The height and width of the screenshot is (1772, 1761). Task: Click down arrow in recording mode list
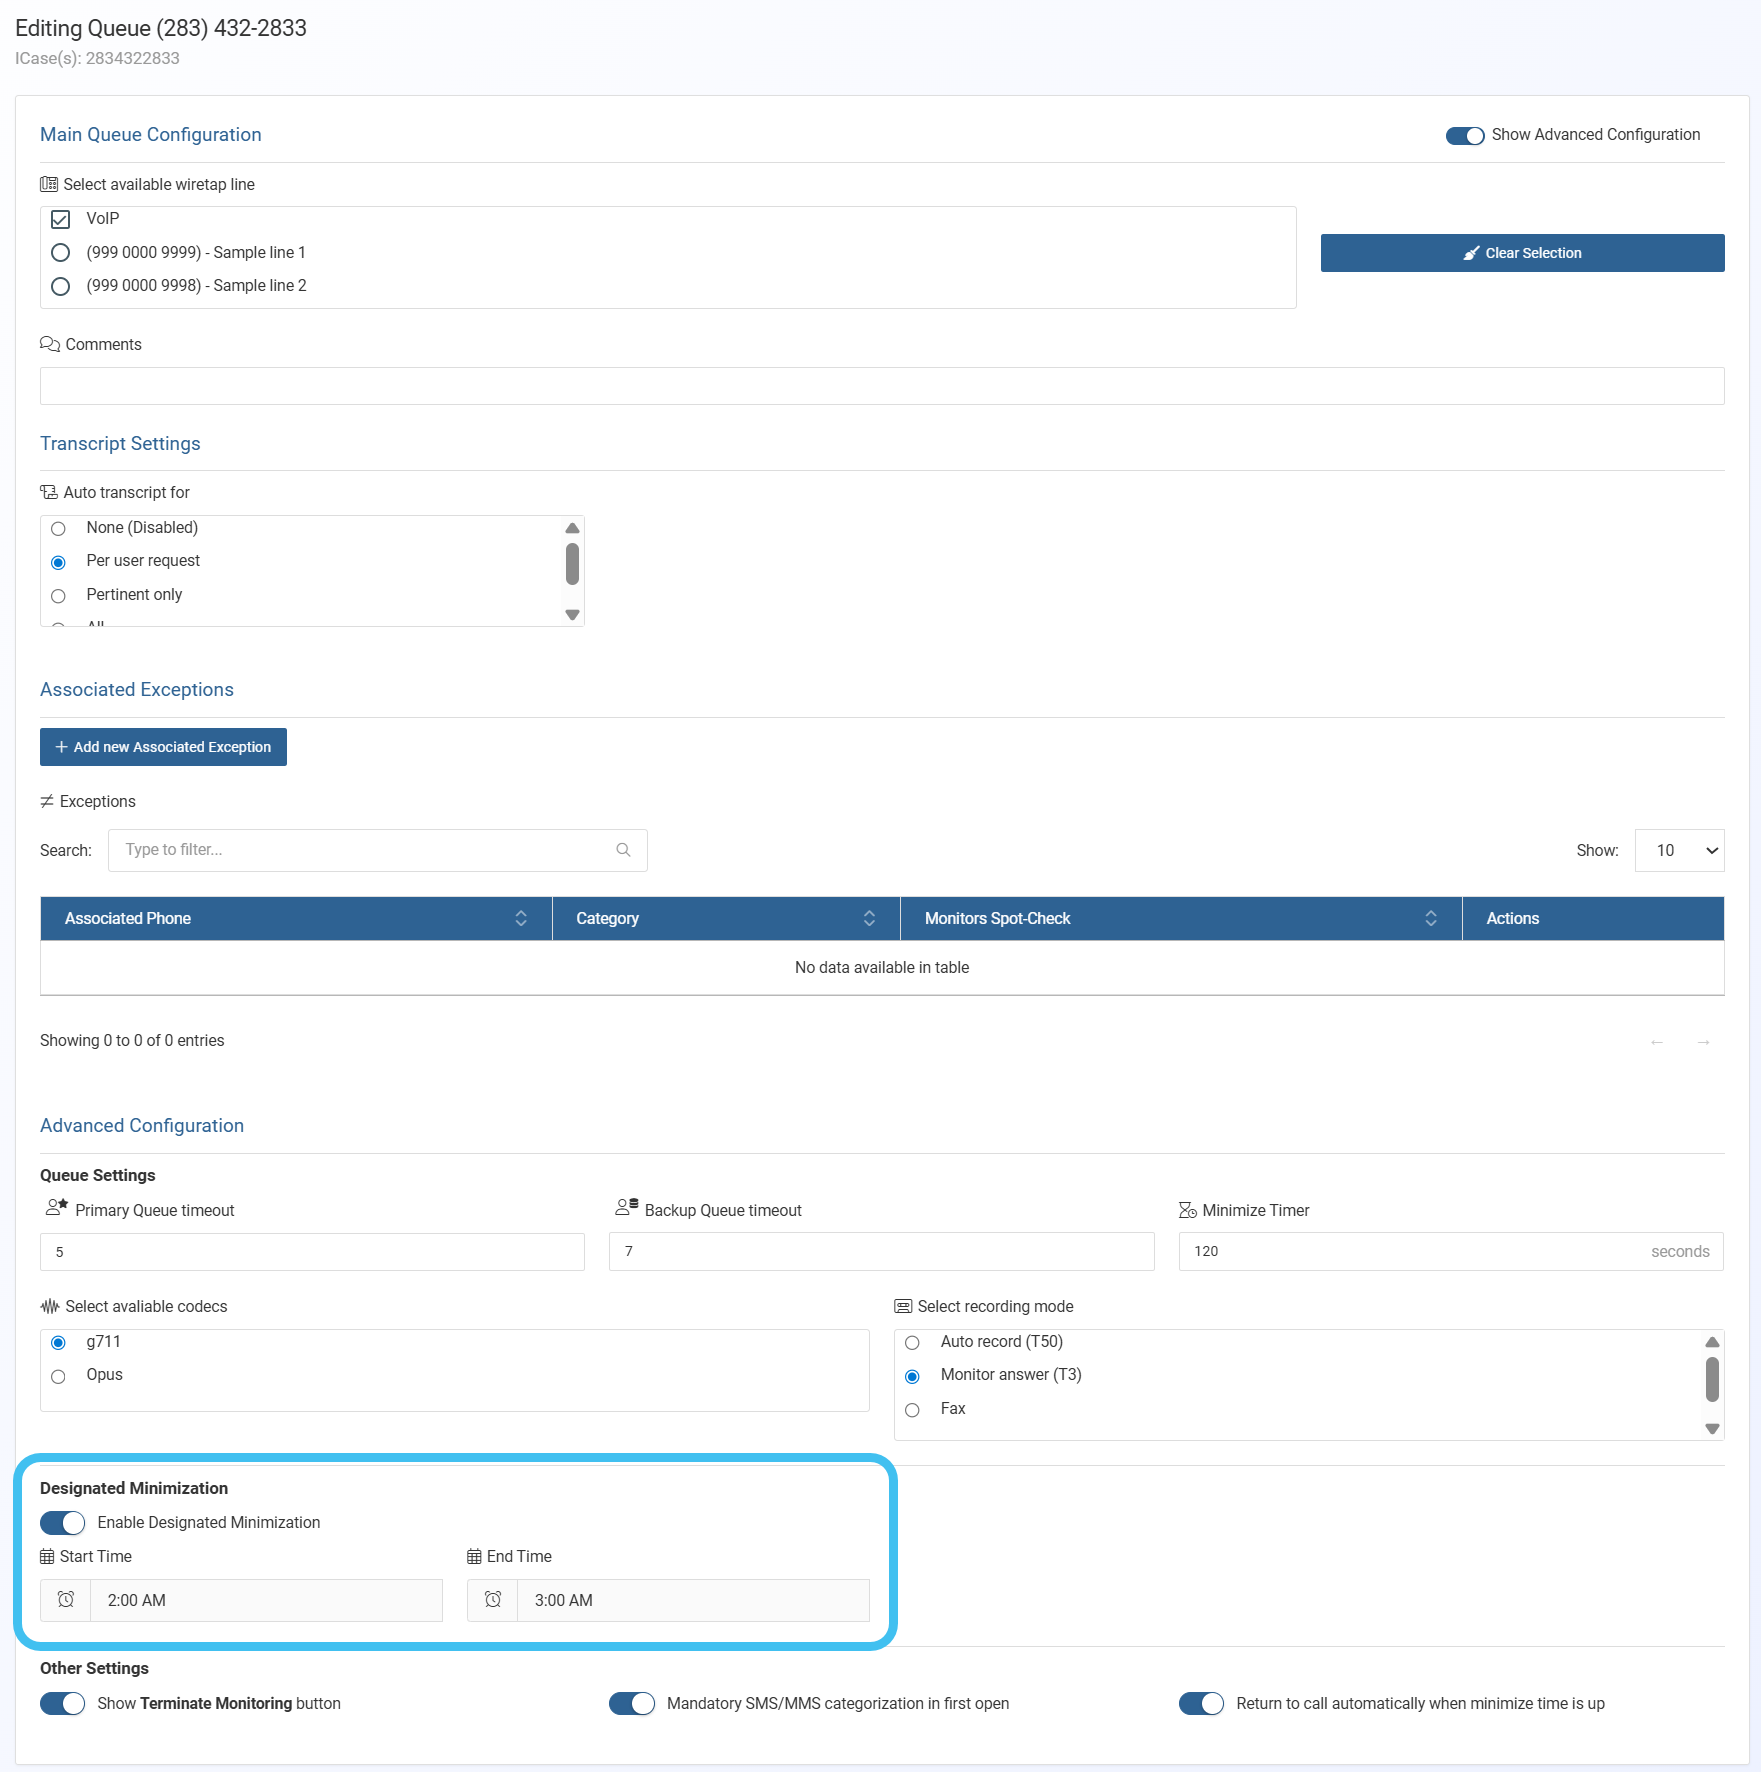(x=1712, y=1429)
